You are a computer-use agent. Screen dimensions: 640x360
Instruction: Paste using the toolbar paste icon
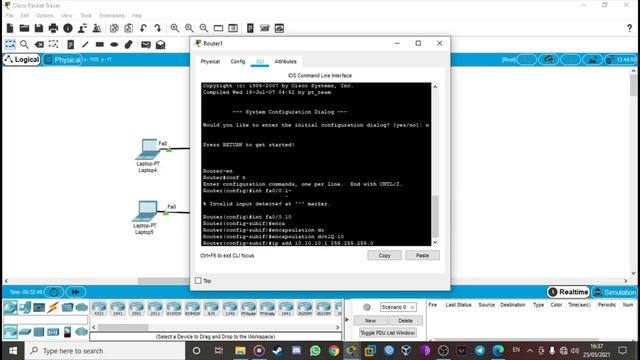coord(129,28)
